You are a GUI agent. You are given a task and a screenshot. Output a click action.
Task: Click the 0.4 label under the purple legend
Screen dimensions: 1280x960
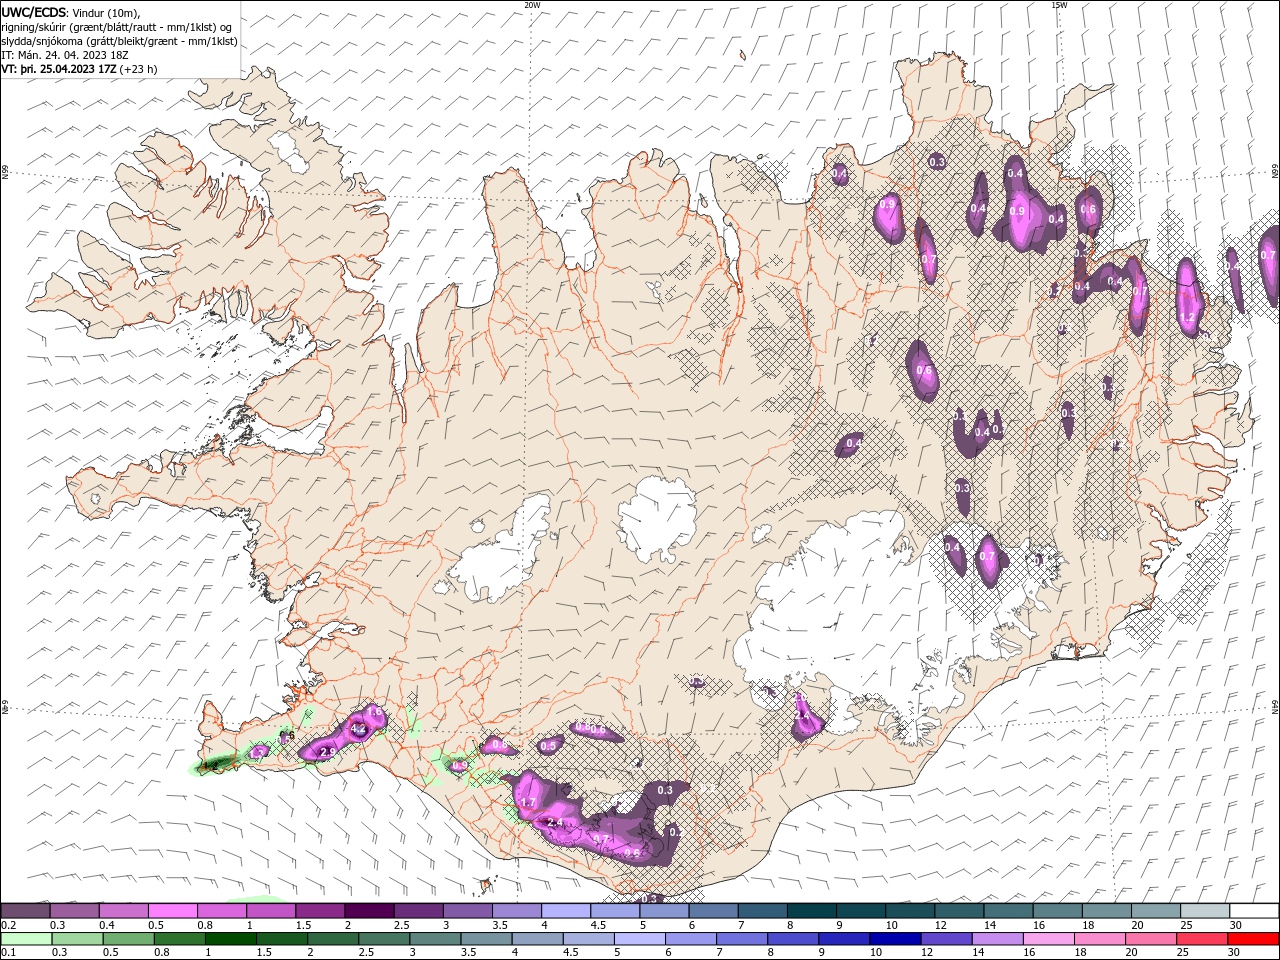[x=107, y=925]
